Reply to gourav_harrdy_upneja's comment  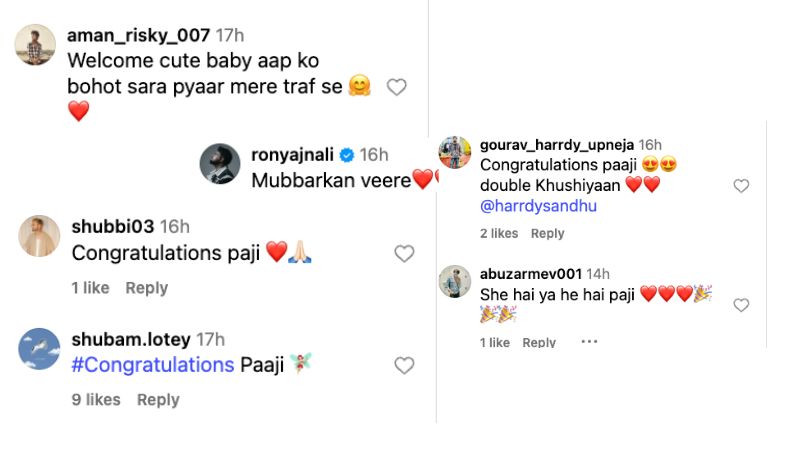(x=547, y=233)
